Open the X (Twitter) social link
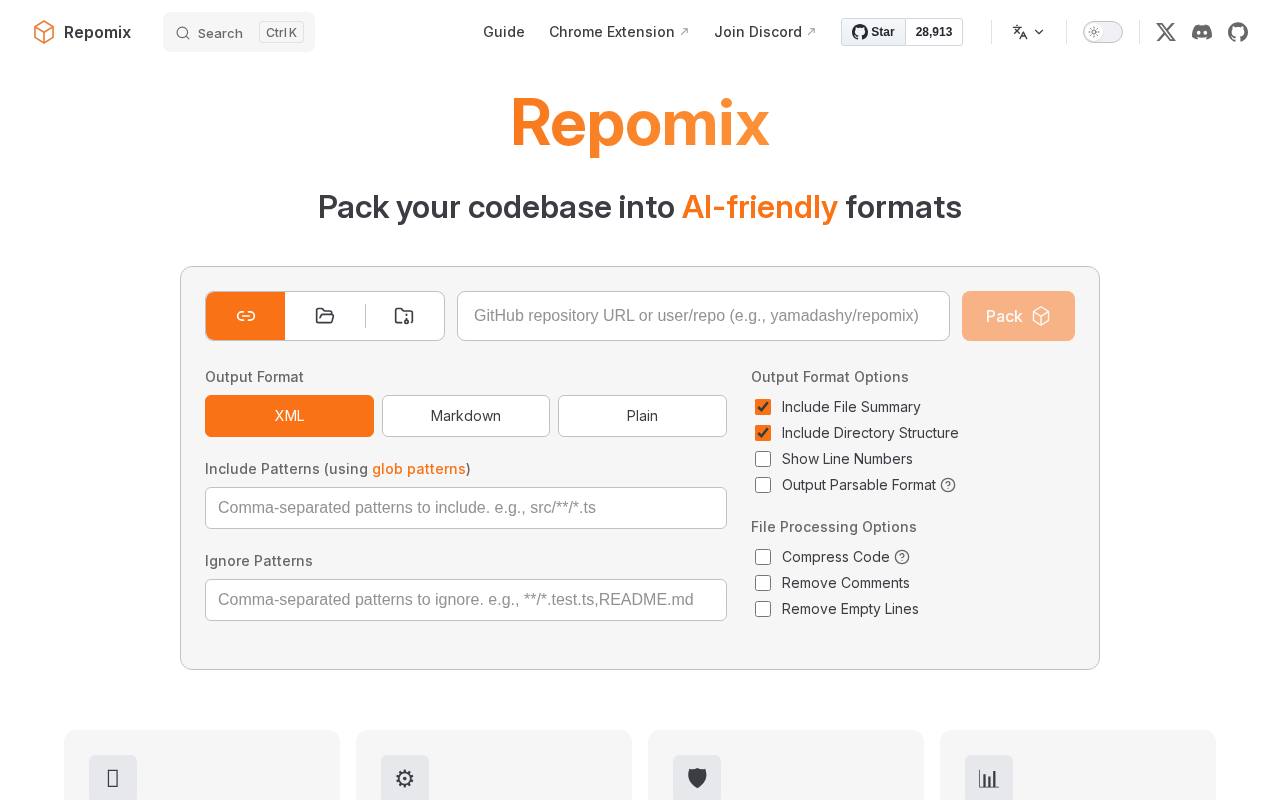The width and height of the screenshot is (1280, 800). pyautogui.click(x=1166, y=32)
